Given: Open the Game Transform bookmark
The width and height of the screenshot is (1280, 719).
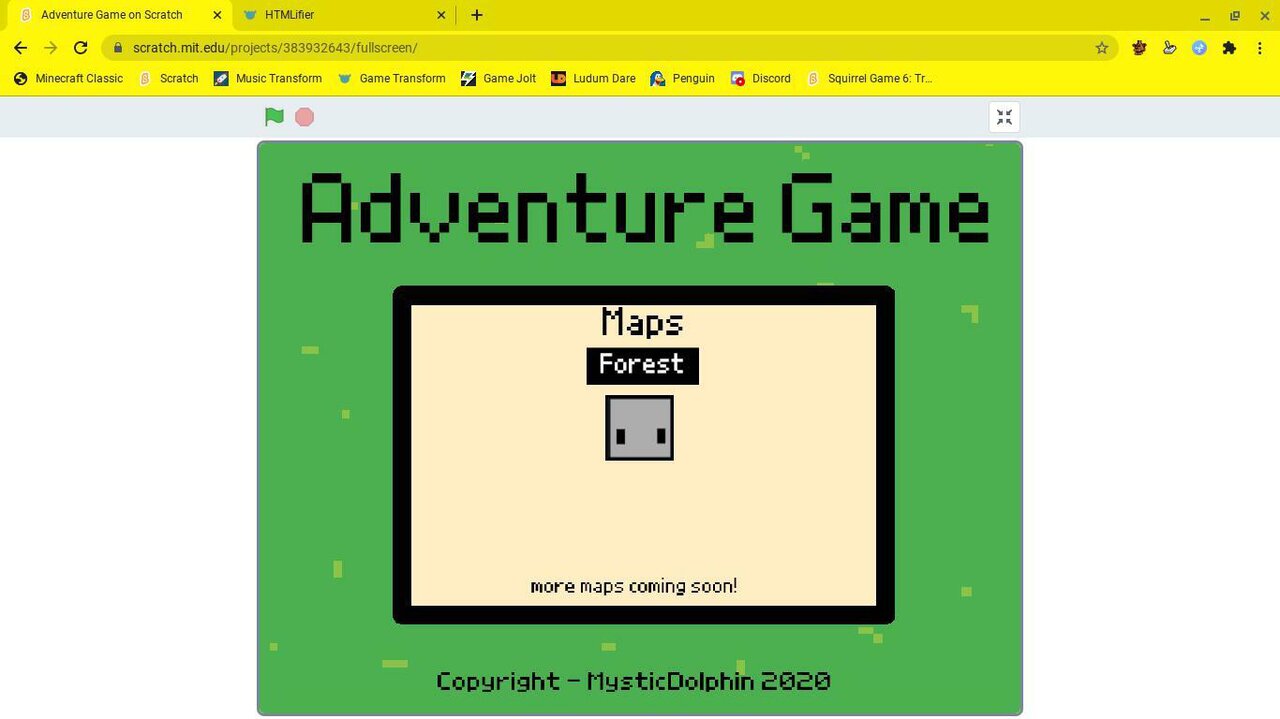Looking at the screenshot, I should click(x=391, y=78).
